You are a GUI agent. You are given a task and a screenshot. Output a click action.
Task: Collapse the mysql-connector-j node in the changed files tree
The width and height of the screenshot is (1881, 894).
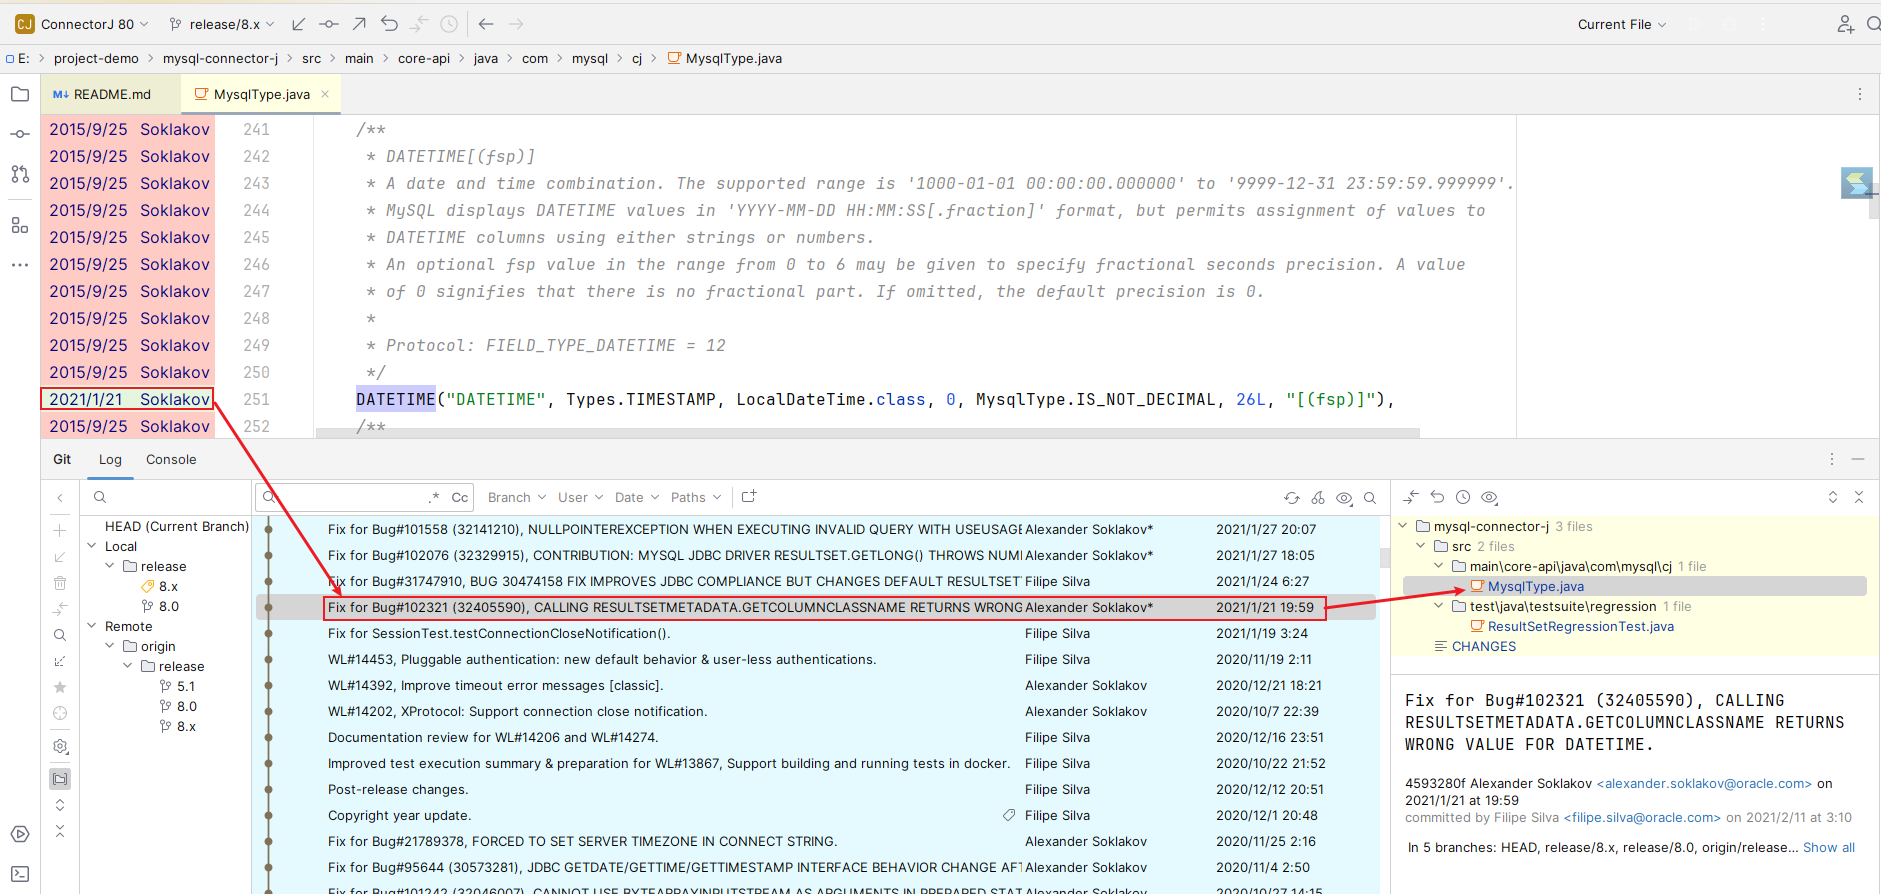coord(1403,526)
